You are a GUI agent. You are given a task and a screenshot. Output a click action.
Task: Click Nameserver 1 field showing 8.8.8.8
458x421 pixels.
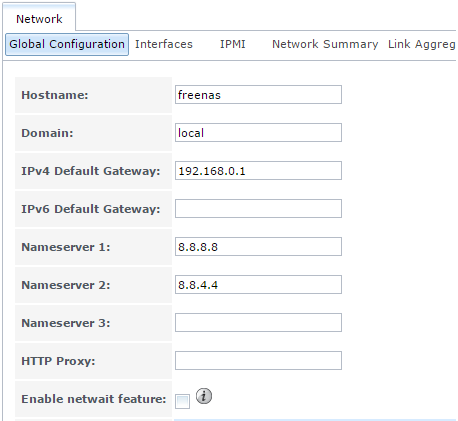coord(258,247)
